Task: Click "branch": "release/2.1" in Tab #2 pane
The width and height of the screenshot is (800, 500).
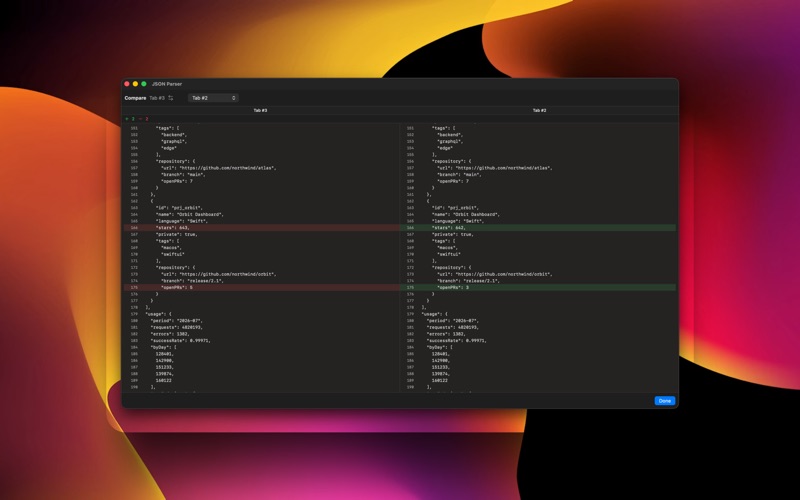Action: 468,281
